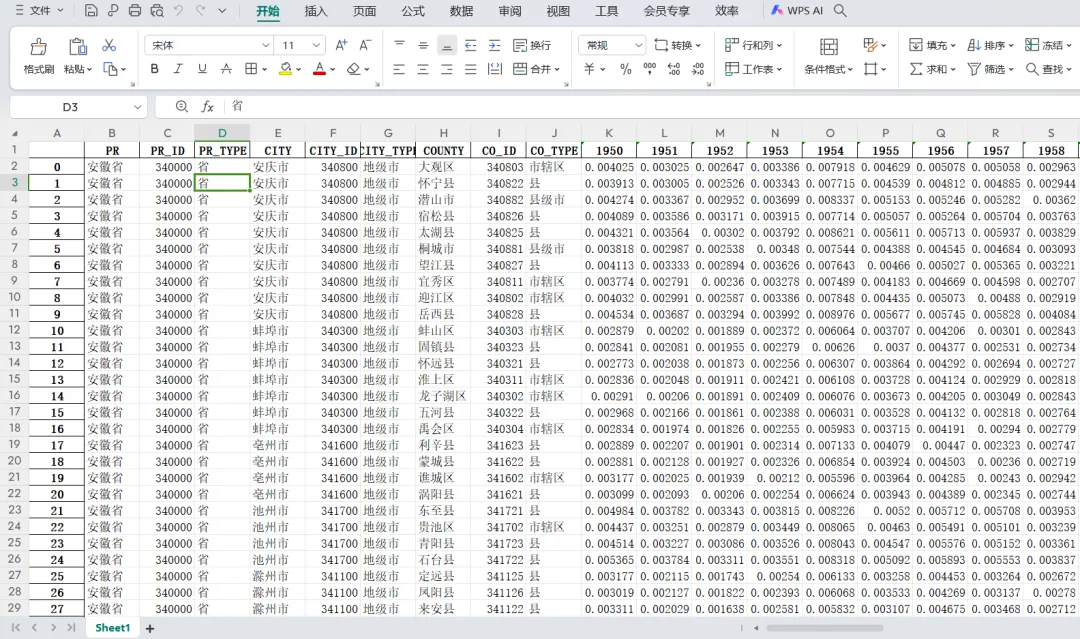The image size is (1080, 639).
Task: Toggle Italic formatting
Action: tap(178, 69)
